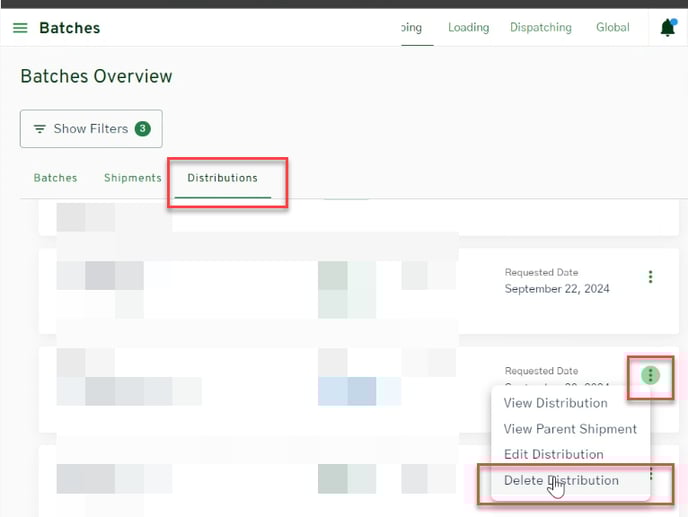Open the notifications bell
688x517 pixels.
pyautogui.click(x=668, y=28)
